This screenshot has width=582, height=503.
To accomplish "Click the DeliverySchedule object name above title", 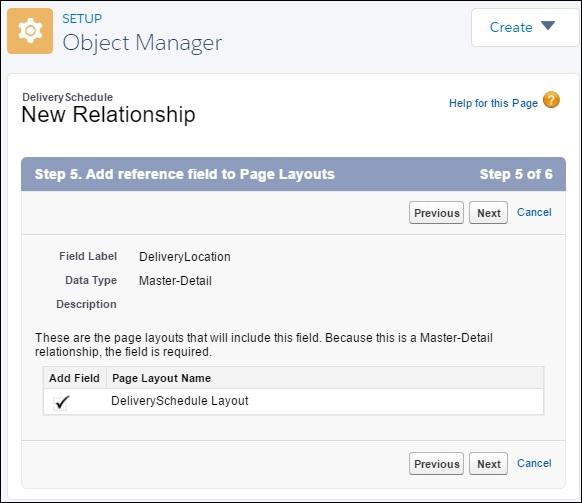I will click(x=67, y=97).
